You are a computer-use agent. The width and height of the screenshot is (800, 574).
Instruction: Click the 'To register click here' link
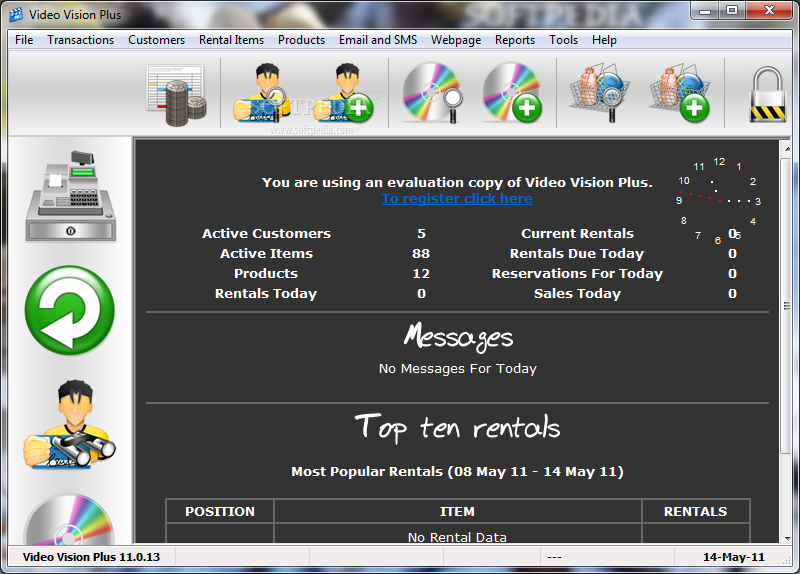[x=457, y=198]
